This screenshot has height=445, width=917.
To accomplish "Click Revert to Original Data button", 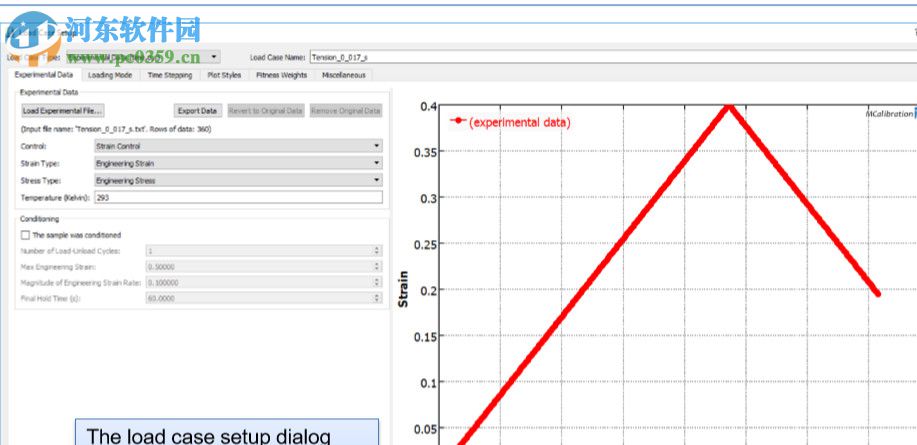I will click(x=266, y=111).
